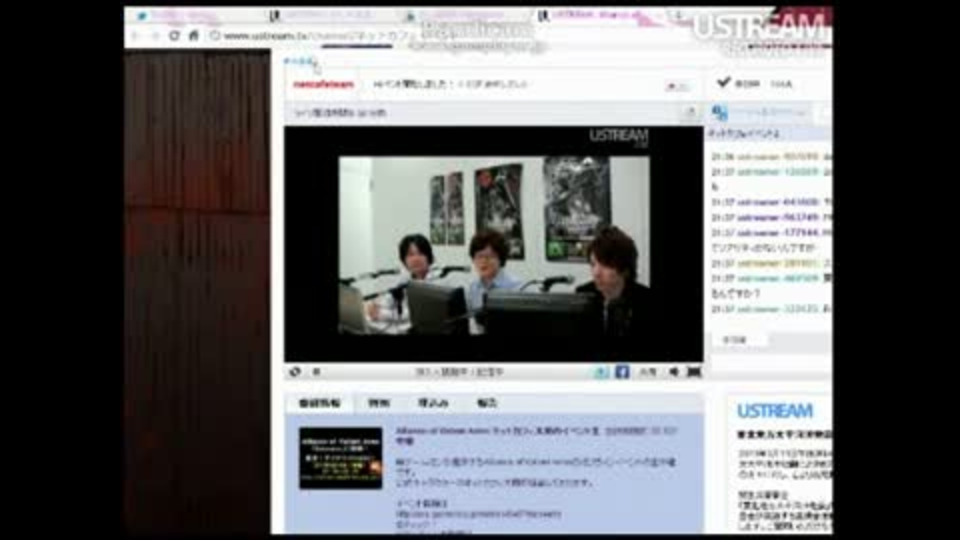
Task: Select the second tab beside 番組情報
Action: coord(379,403)
